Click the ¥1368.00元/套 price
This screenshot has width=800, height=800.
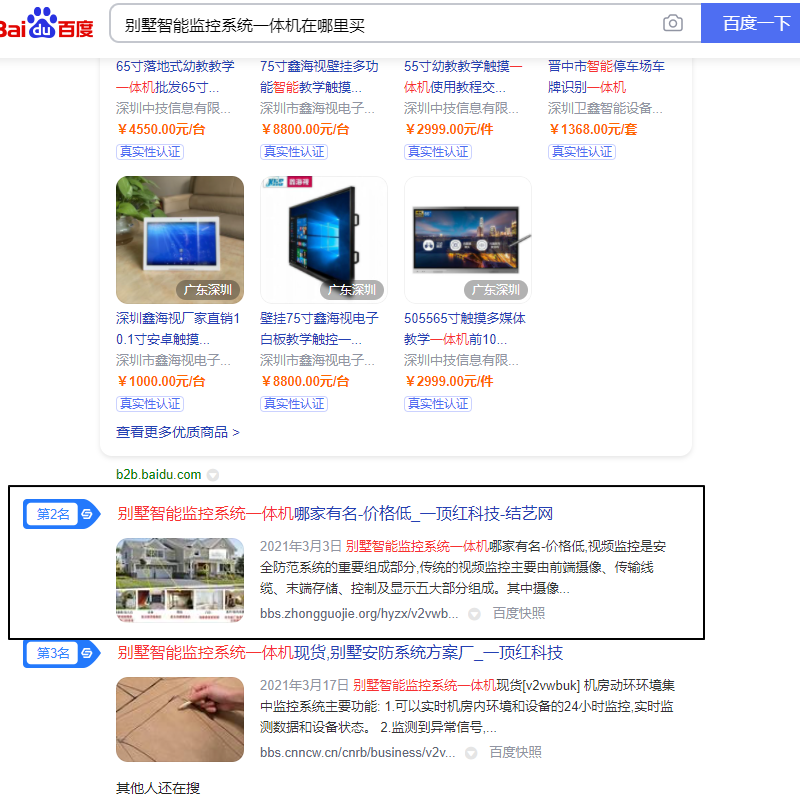tap(593, 130)
